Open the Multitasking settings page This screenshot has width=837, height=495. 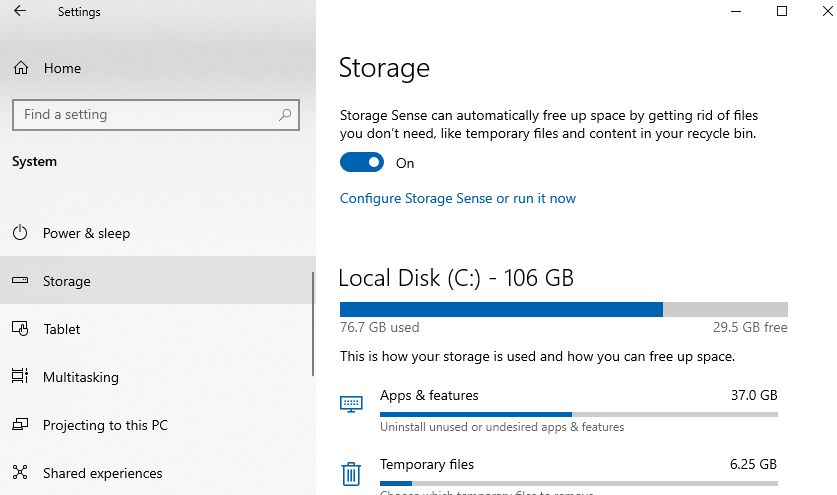pyautogui.click(x=80, y=377)
